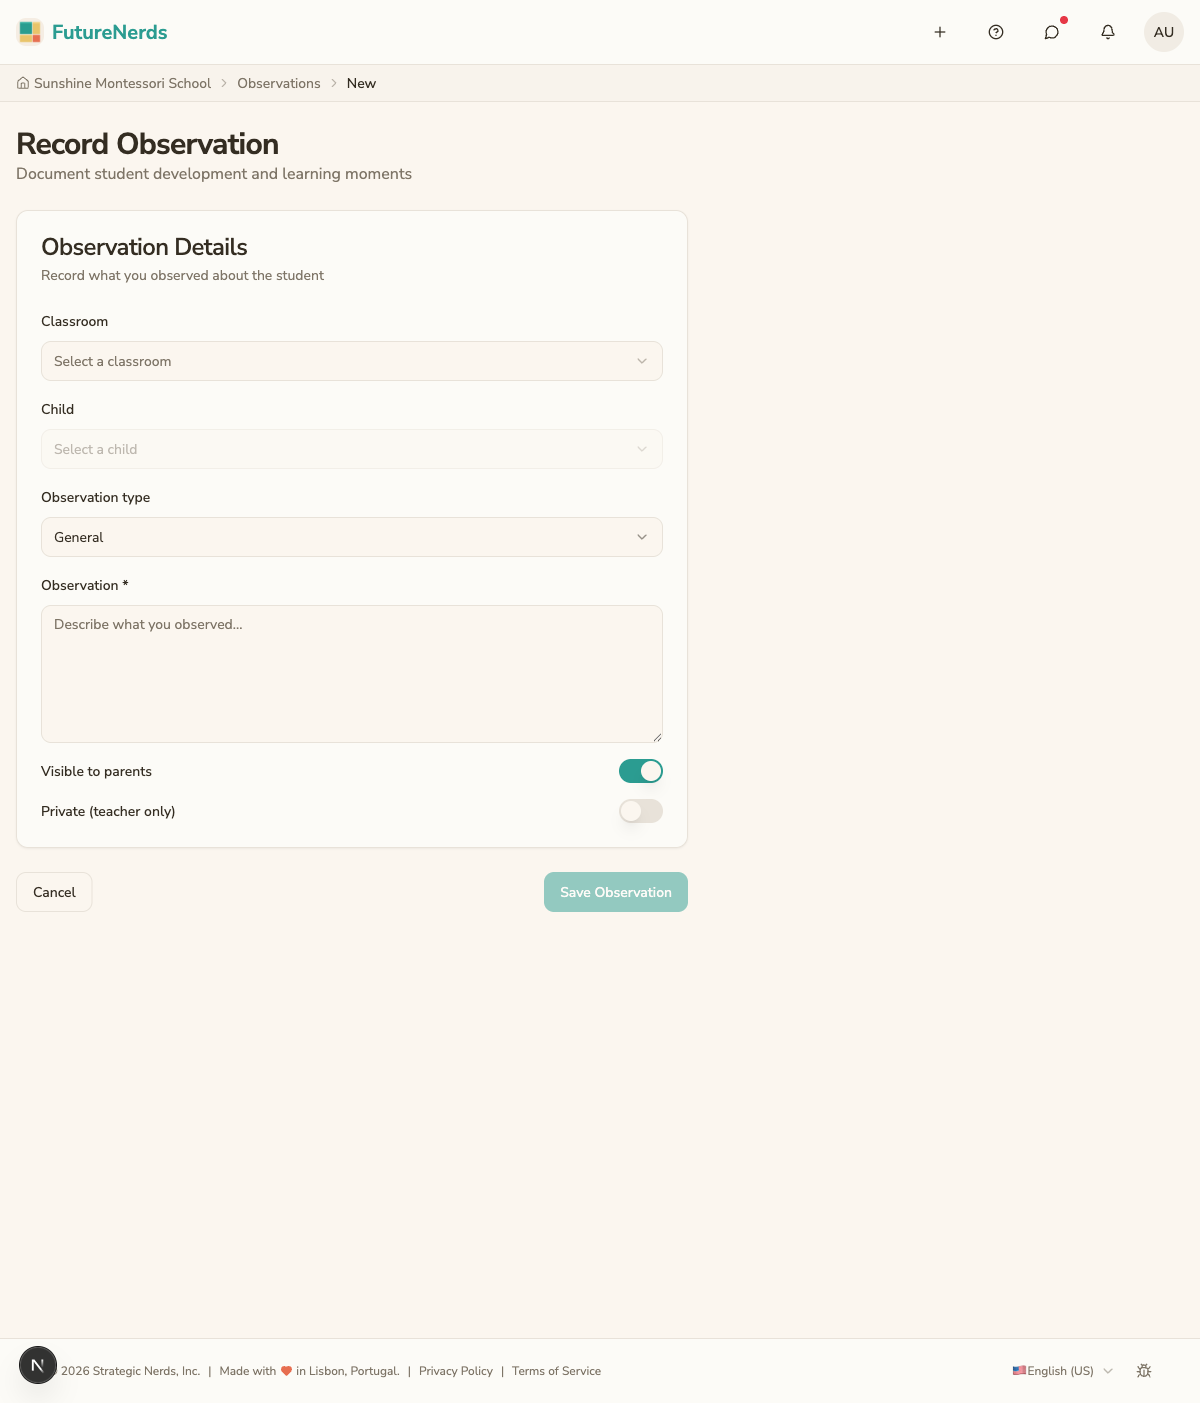Open the AU user avatar menu
Image resolution: width=1200 pixels, height=1403 pixels.
1164,32
